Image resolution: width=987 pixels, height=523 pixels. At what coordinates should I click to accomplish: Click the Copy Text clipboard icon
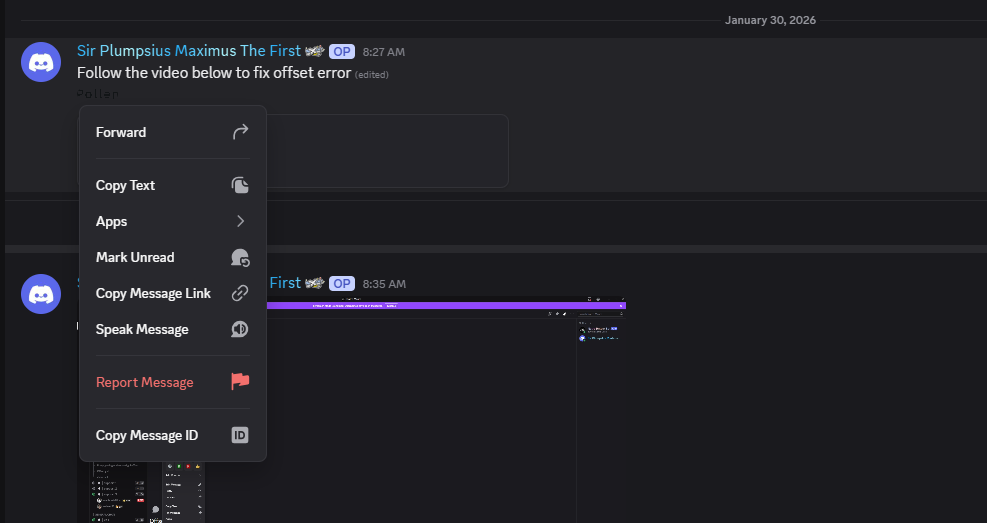pos(240,185)
